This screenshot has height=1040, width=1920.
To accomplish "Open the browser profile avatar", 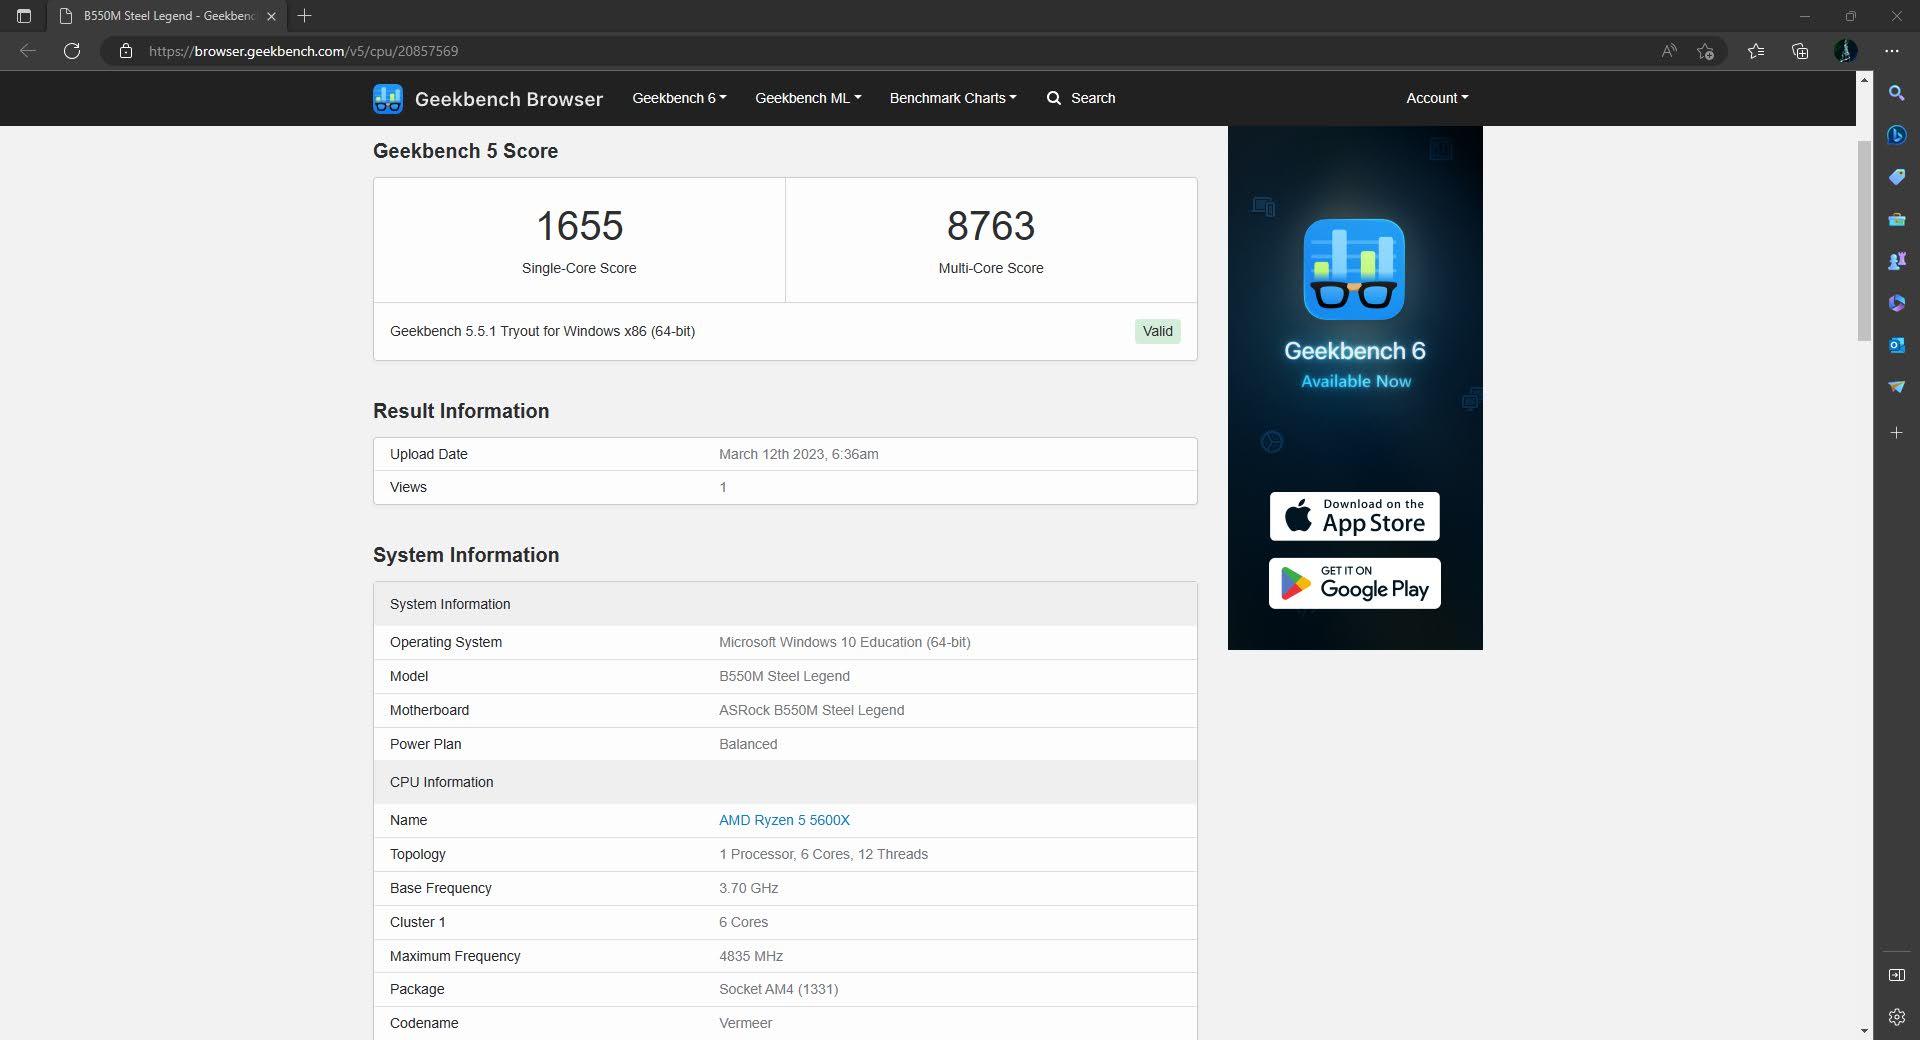I will coord(1846,51).
